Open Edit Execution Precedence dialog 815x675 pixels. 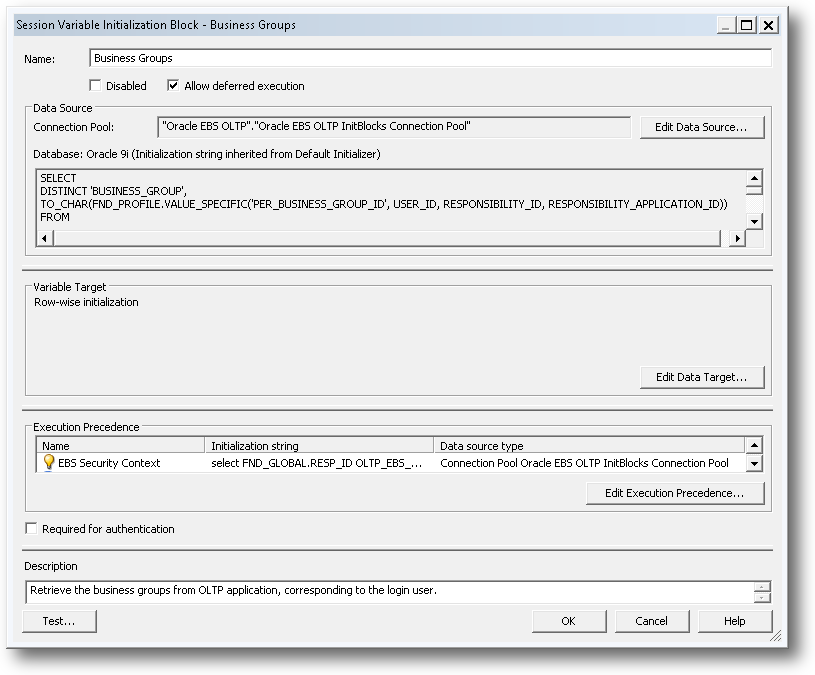point(675,493)
